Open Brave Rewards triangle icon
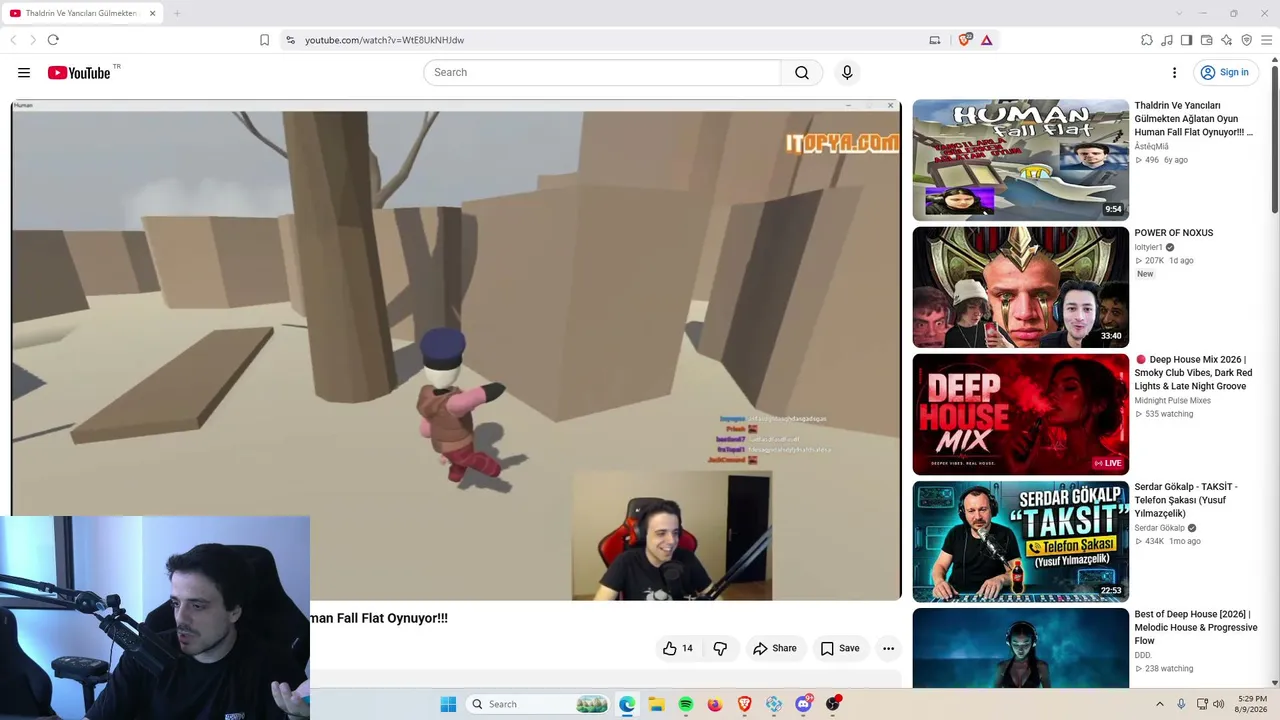This screenshot has width=1280, height=720. (986, 40)
